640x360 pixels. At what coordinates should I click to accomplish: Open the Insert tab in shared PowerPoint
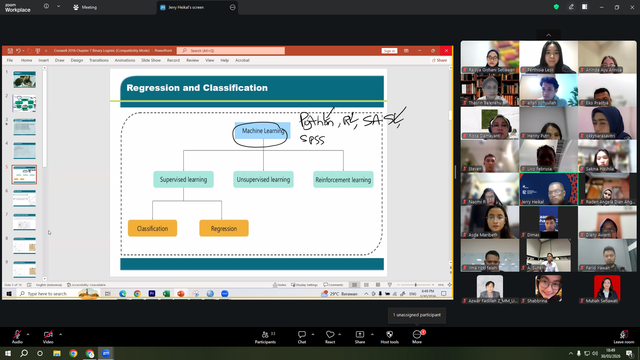(44, 60)
